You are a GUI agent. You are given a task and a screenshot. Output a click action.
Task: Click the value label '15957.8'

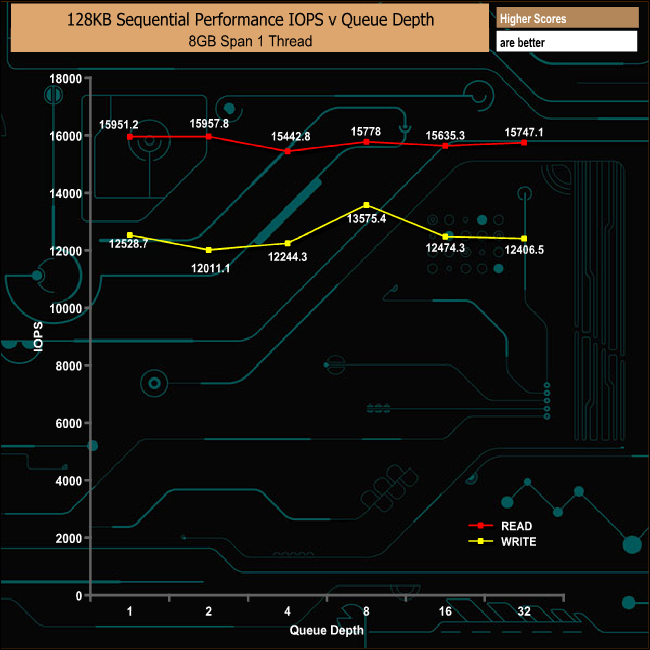(209, 124)
